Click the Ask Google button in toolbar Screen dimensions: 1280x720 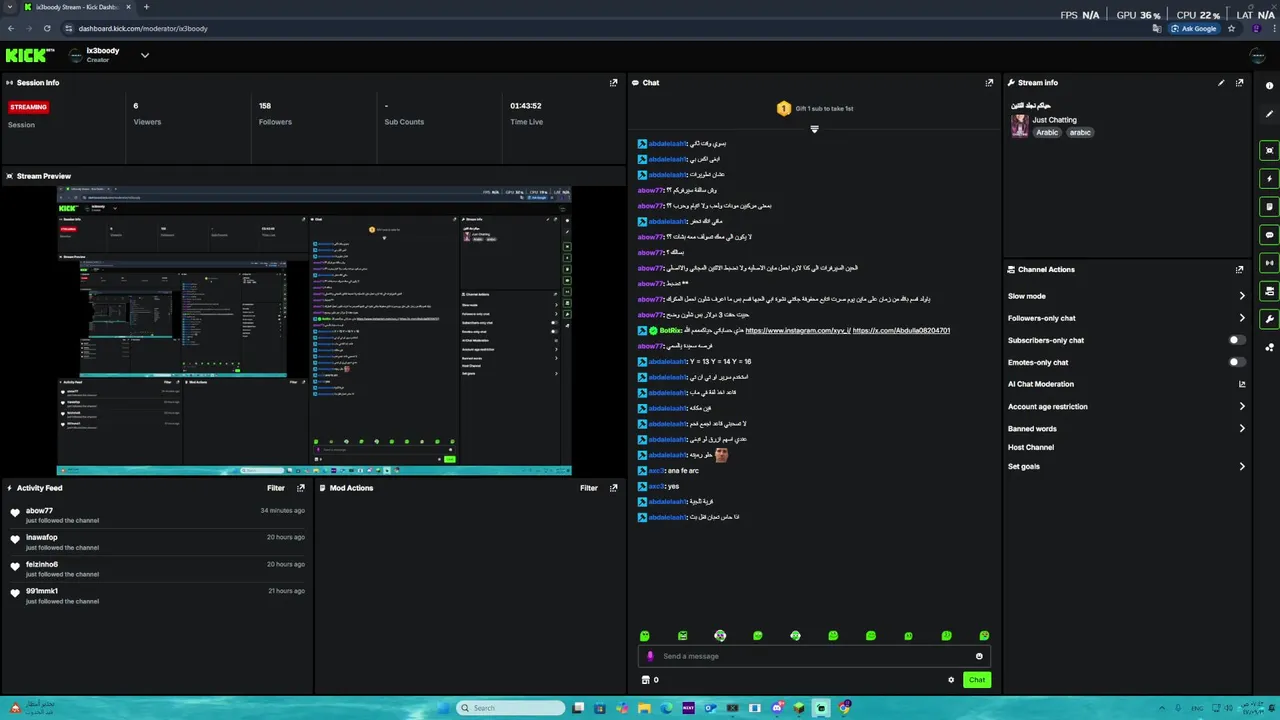pyautogui.click(x=1194, y=28)
